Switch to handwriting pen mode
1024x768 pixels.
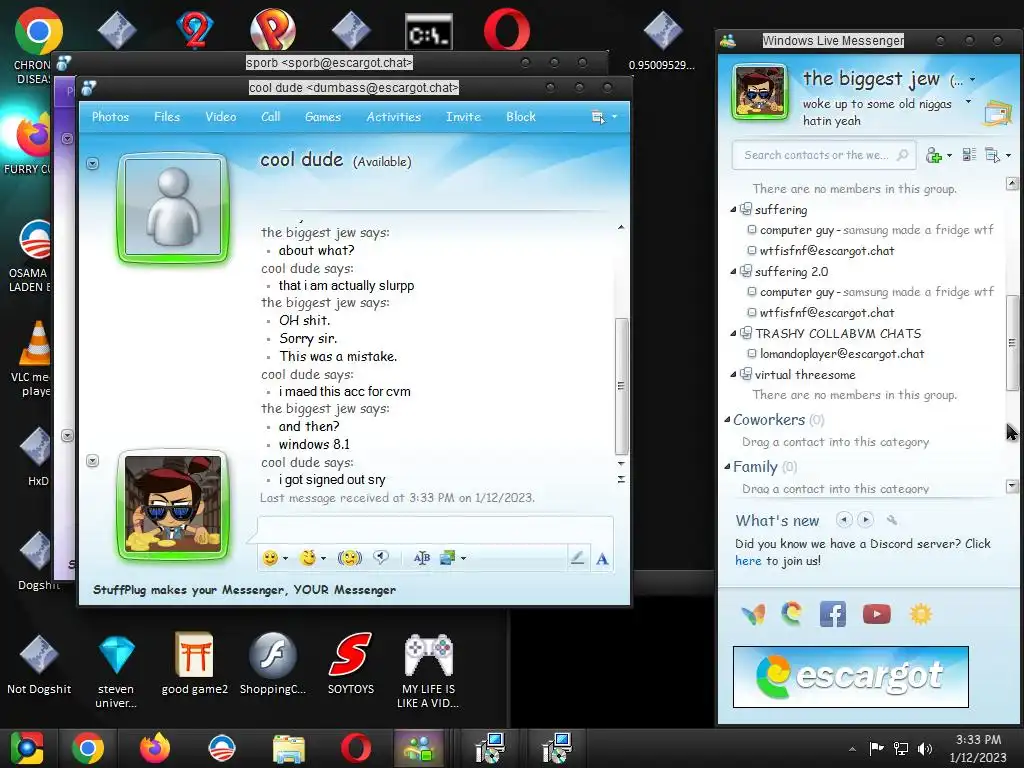tap(577, 558)
